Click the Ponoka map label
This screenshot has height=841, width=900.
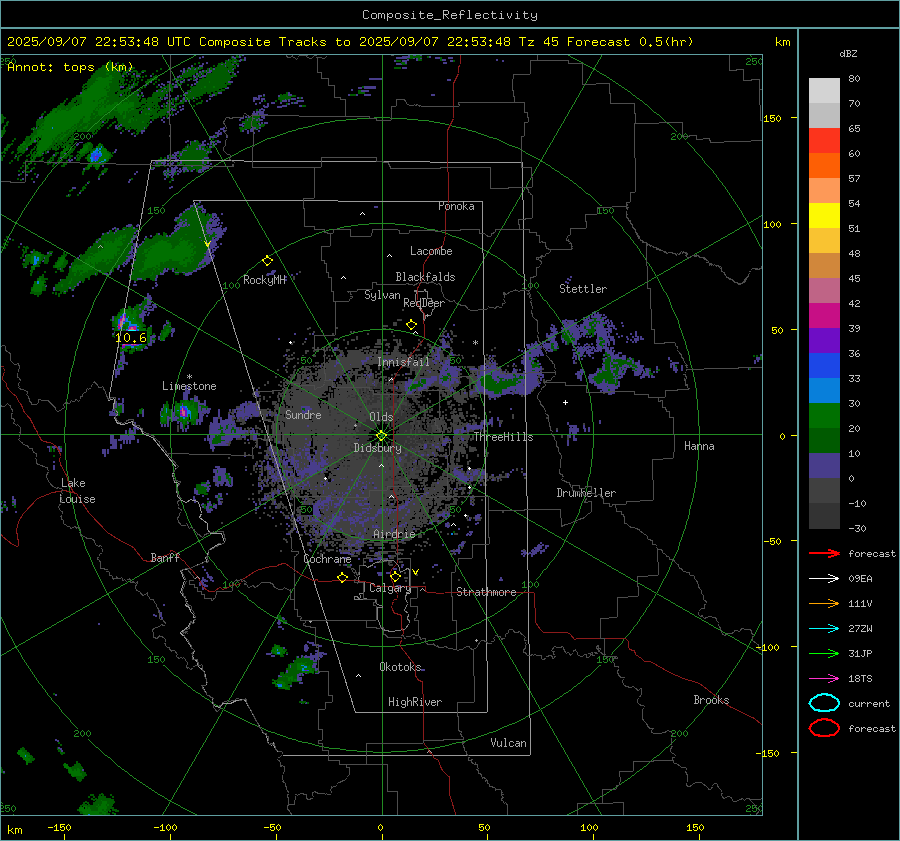pyautogui.click(x=456, y=206)
